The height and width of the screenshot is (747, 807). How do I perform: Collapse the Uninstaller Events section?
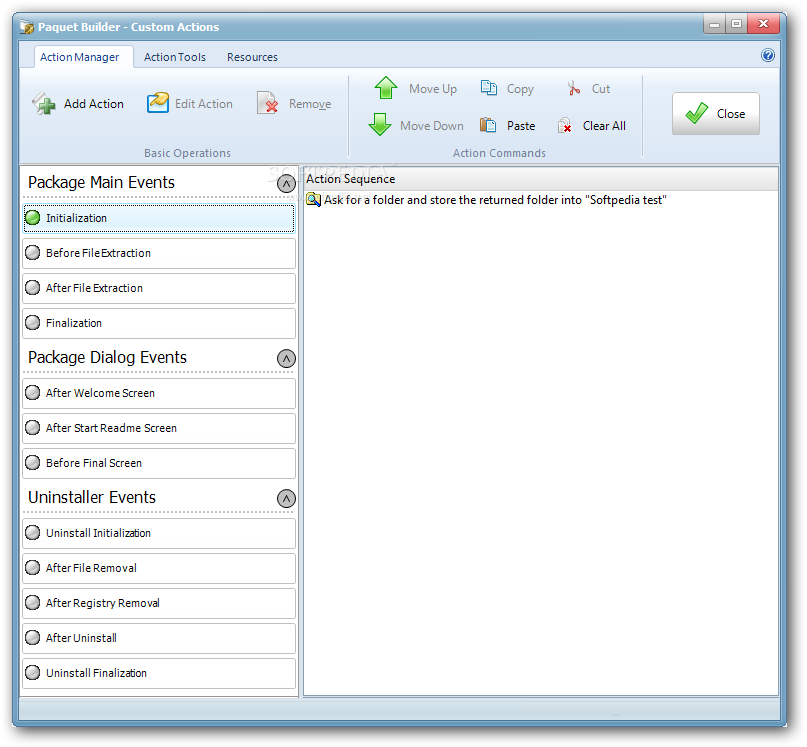286,498
